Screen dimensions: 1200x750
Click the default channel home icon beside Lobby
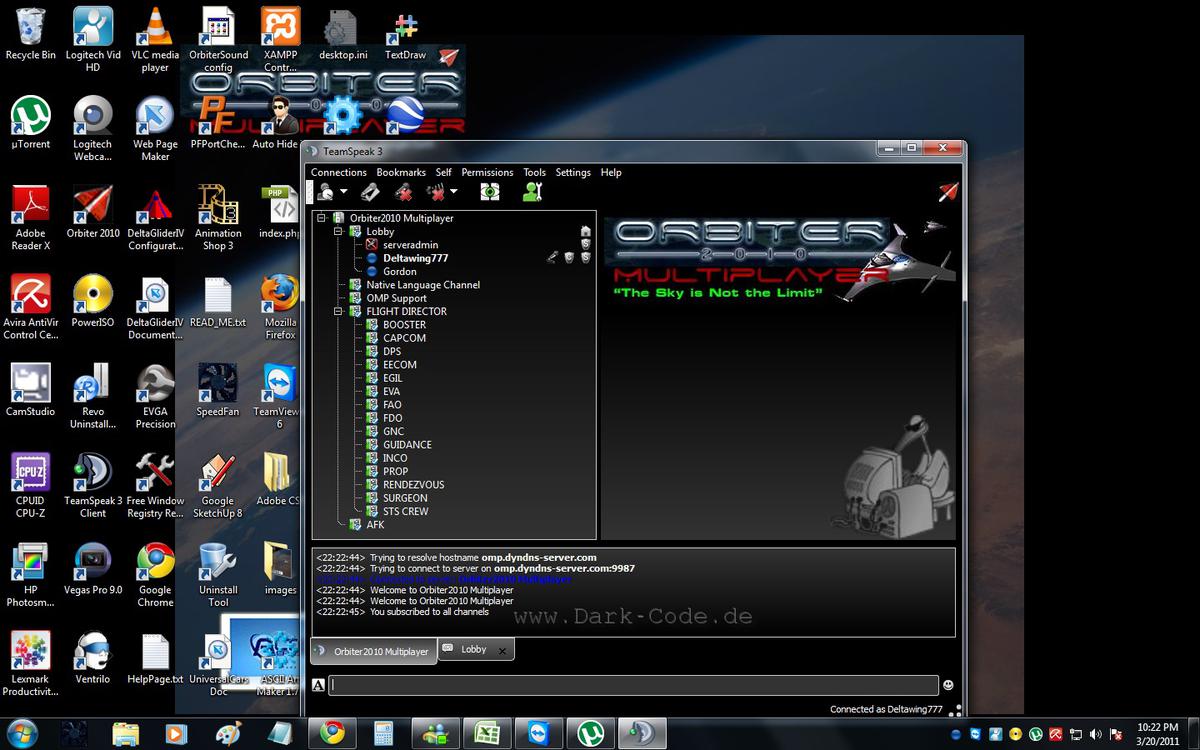pyautogui.click(x=586, y=231)
